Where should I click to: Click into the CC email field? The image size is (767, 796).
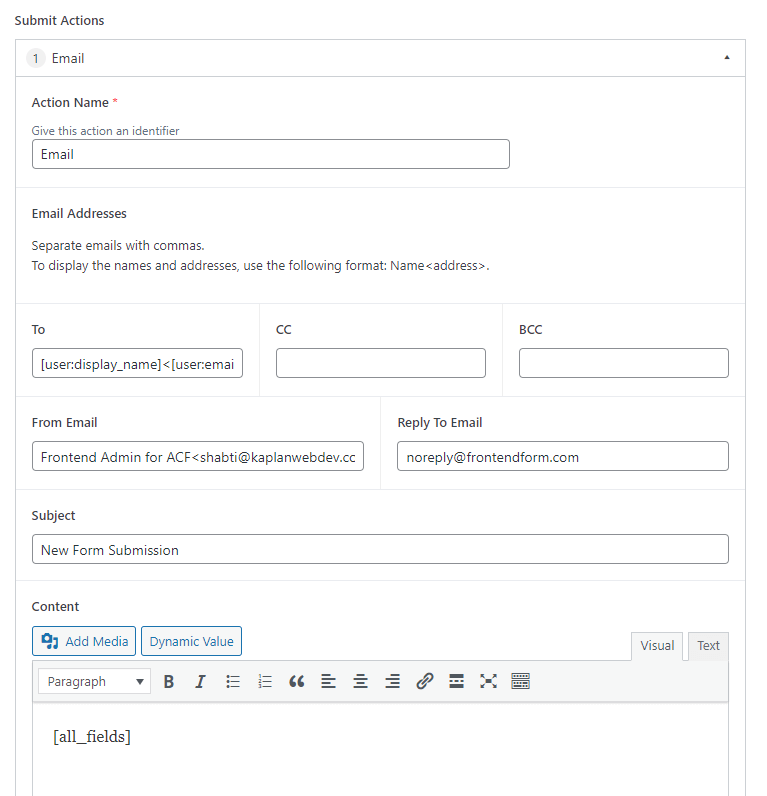(x=381, y=363)
